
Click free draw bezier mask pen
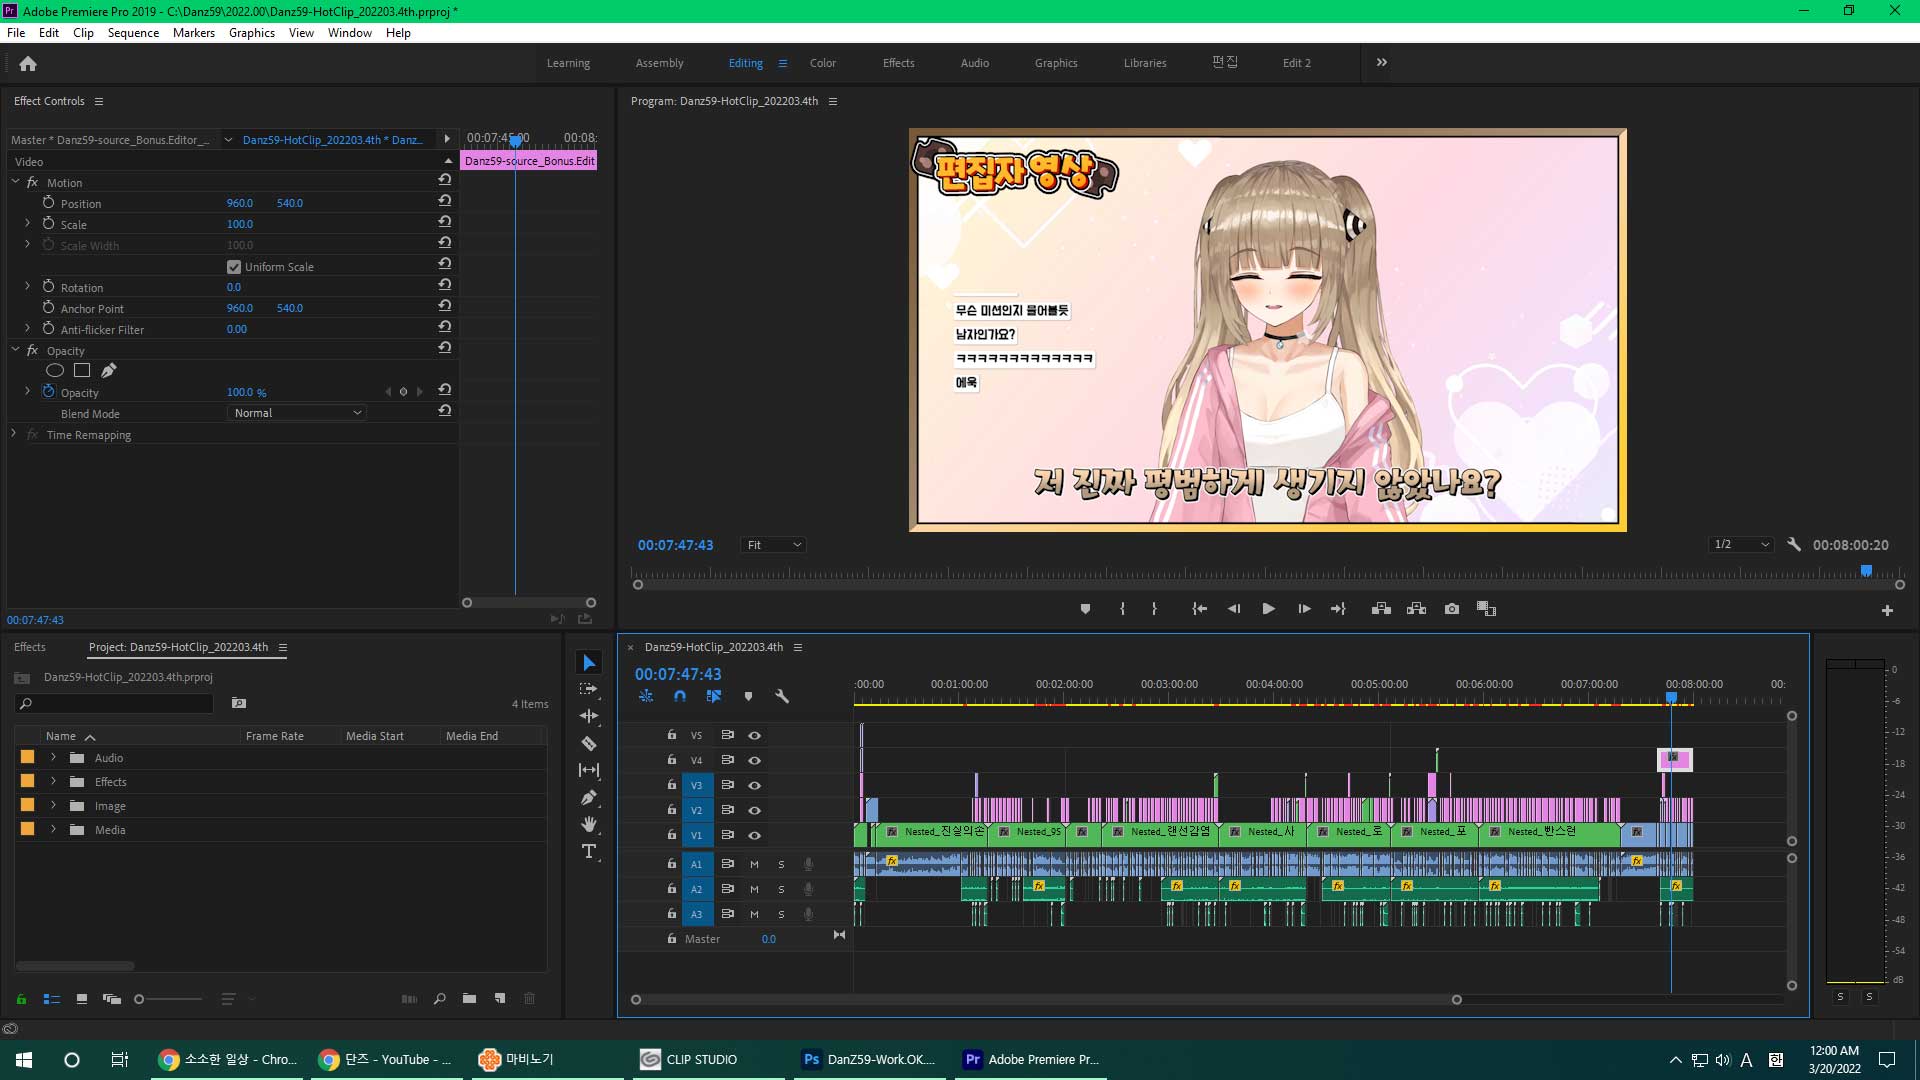tap(109, 371)
